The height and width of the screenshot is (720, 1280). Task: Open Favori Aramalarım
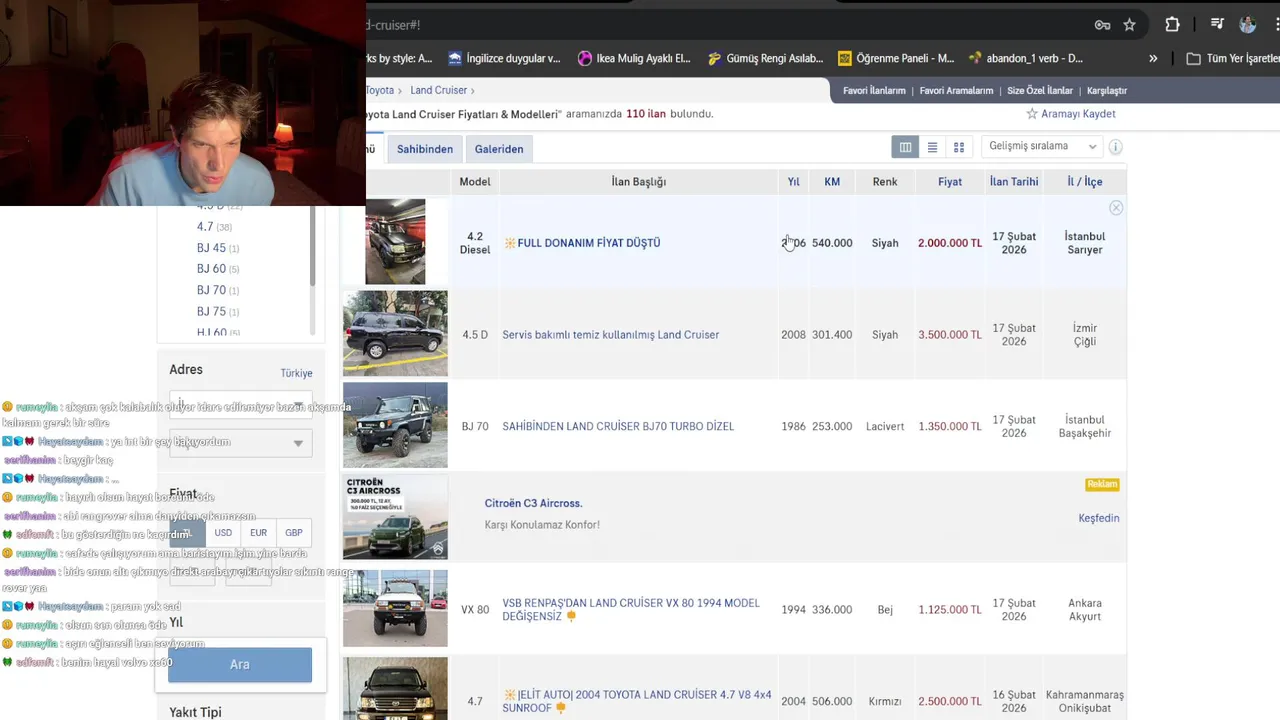click(956, 90)
